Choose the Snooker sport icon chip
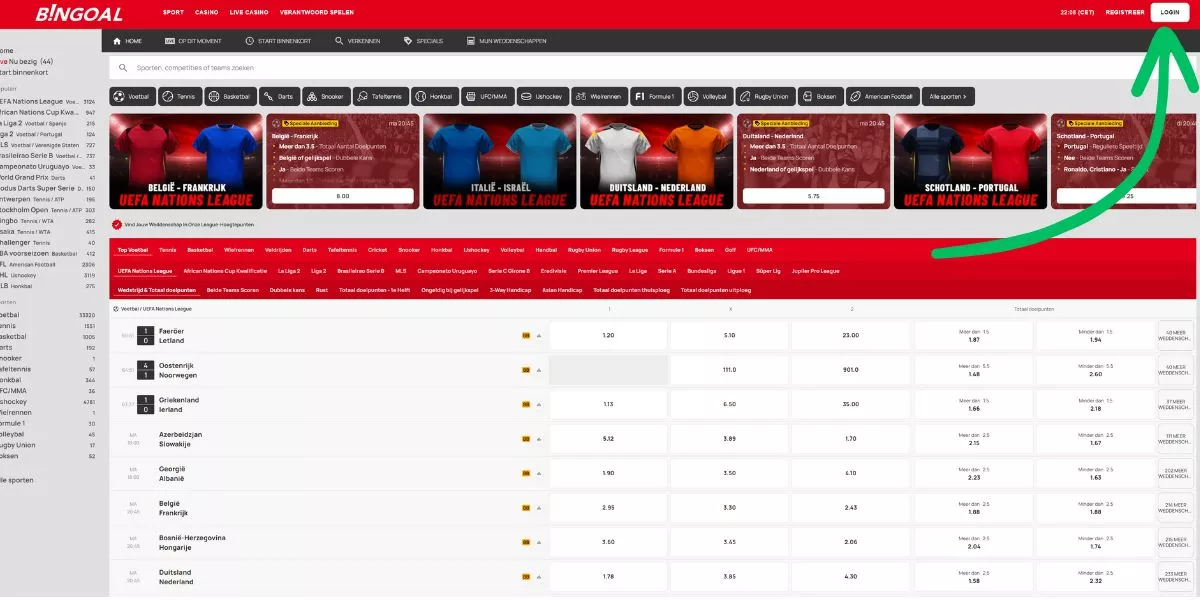1200x600 pixels. pos(325,97)
